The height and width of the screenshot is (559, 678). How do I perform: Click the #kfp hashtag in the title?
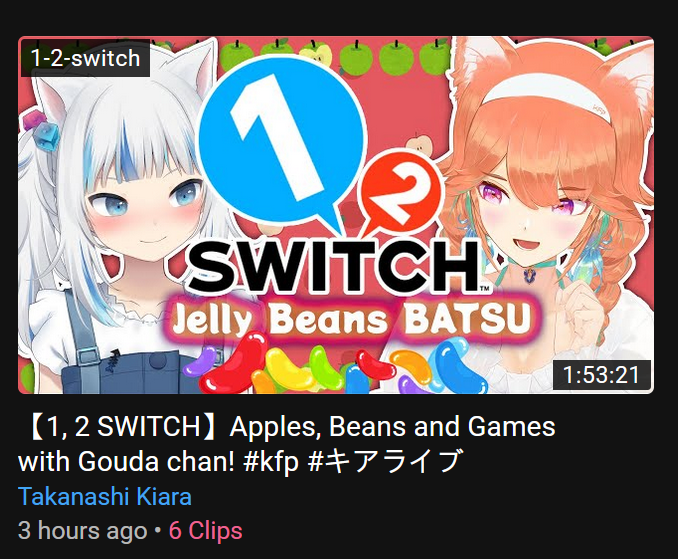click(x=271, y=461)
